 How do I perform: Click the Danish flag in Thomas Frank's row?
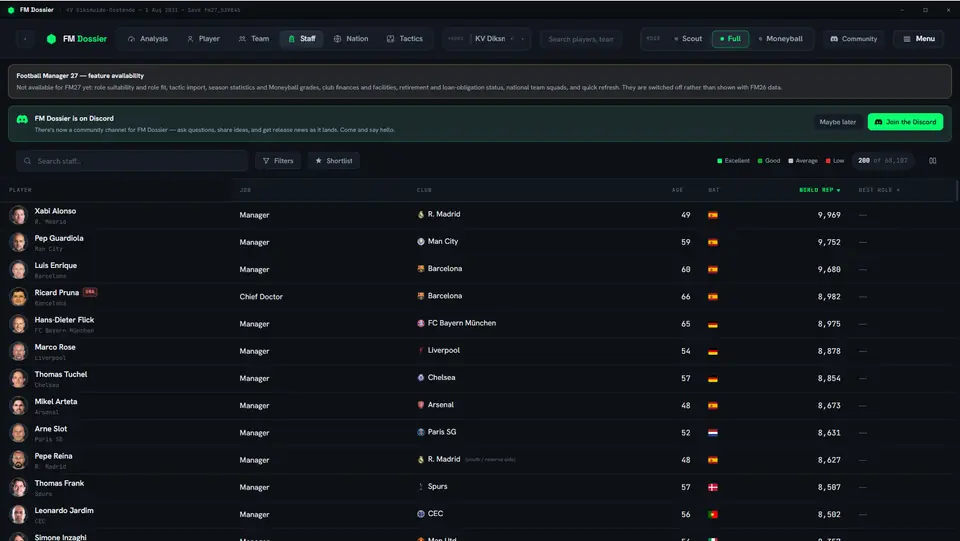[x=713, y=487]
